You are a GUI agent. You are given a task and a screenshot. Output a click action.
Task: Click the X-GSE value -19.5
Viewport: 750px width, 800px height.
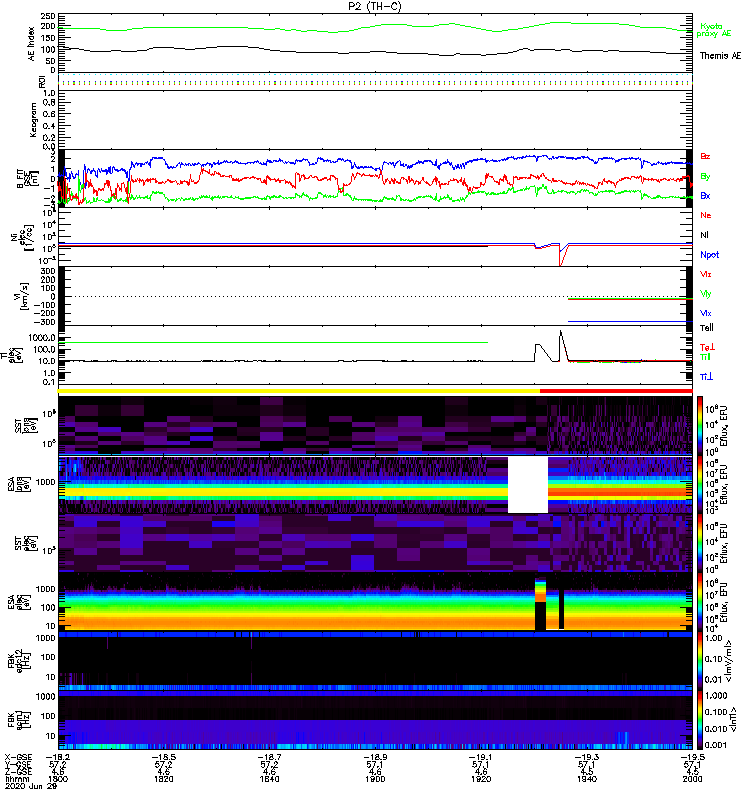692,757
